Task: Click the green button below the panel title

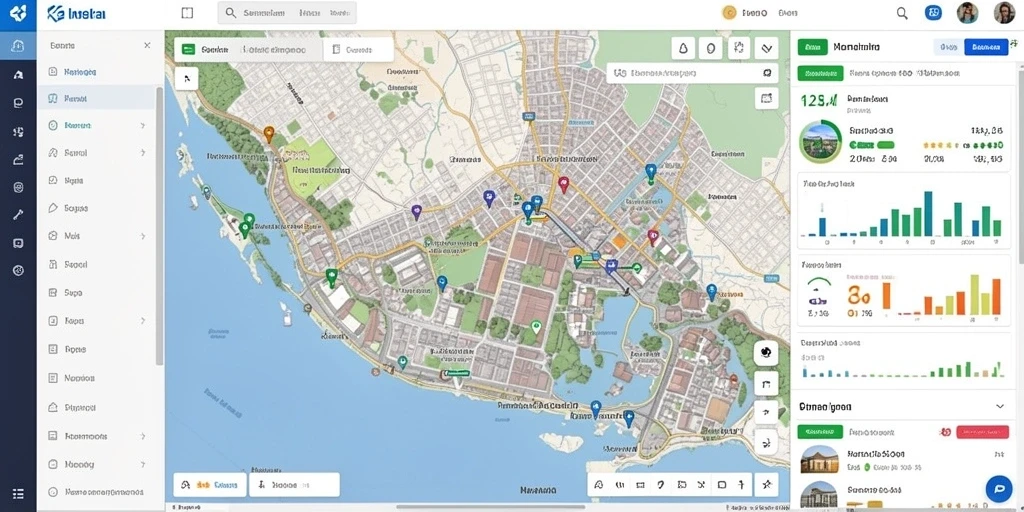Action: [820, 73]
